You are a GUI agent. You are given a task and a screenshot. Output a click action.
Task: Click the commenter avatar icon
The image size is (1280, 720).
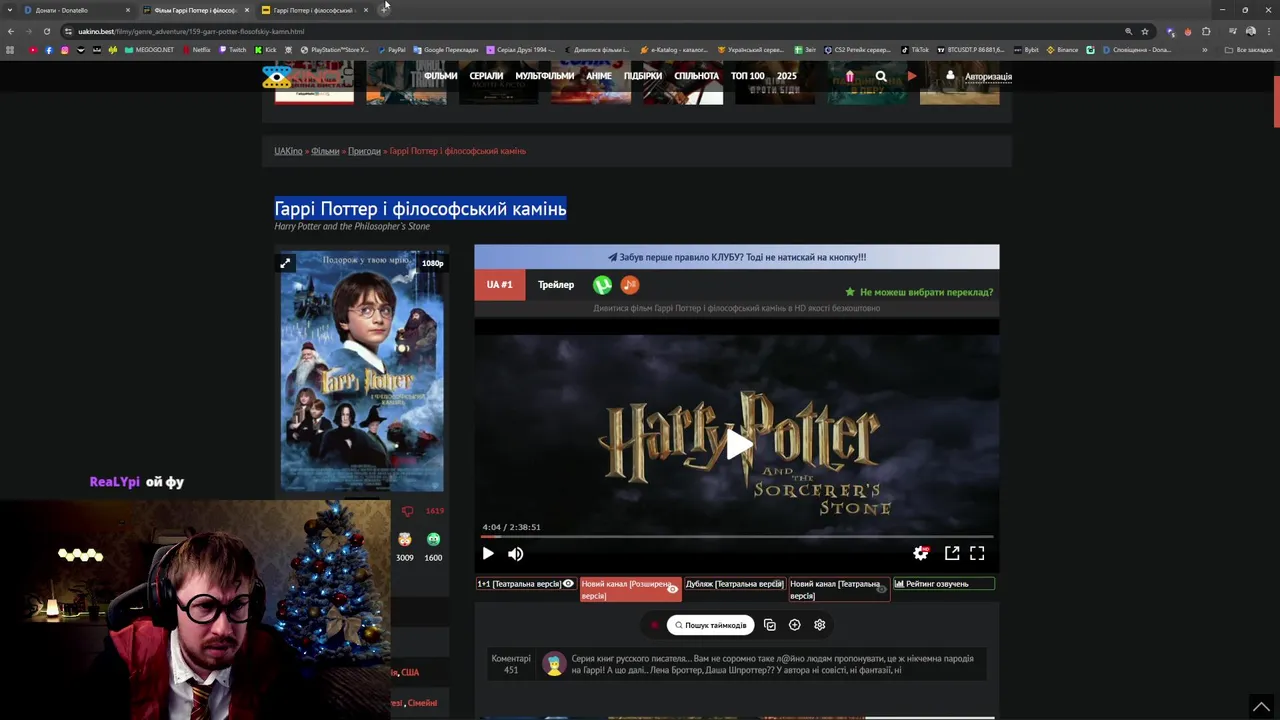pos(554,664)
